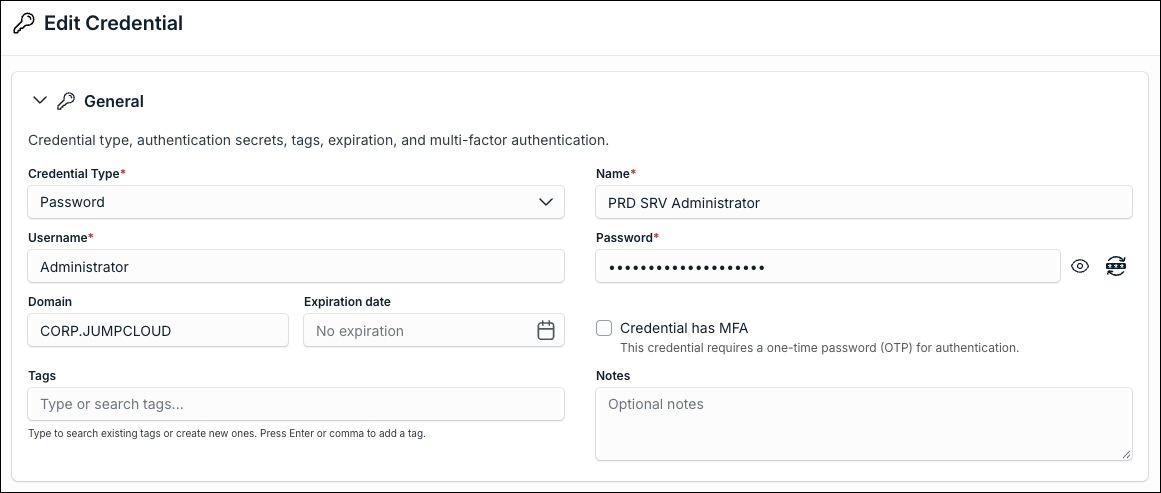
Task: Reveal the password with the eye icon
Action: (1080, 266)
